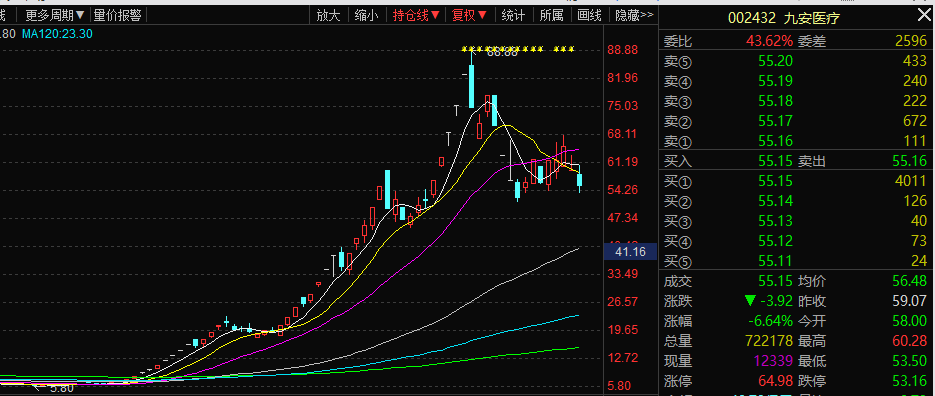Viewport: 935px width, 396px height.
Task: Click the 41.16 price axis marker
Action: click(630, 252)
